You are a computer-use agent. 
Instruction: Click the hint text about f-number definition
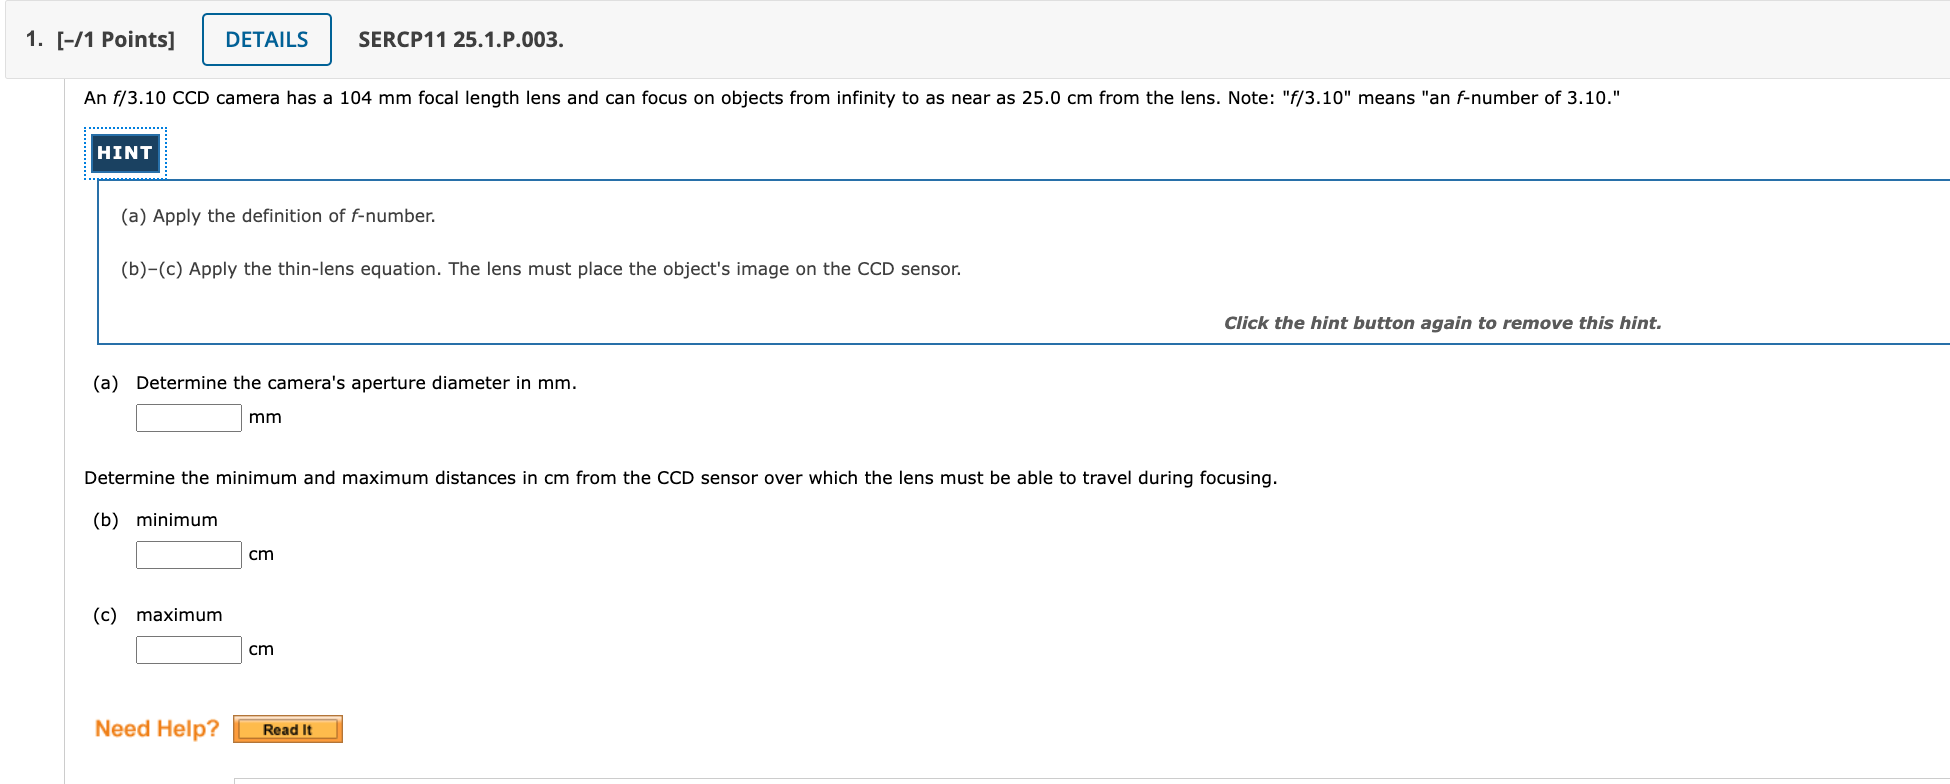[x=277, y=215]
